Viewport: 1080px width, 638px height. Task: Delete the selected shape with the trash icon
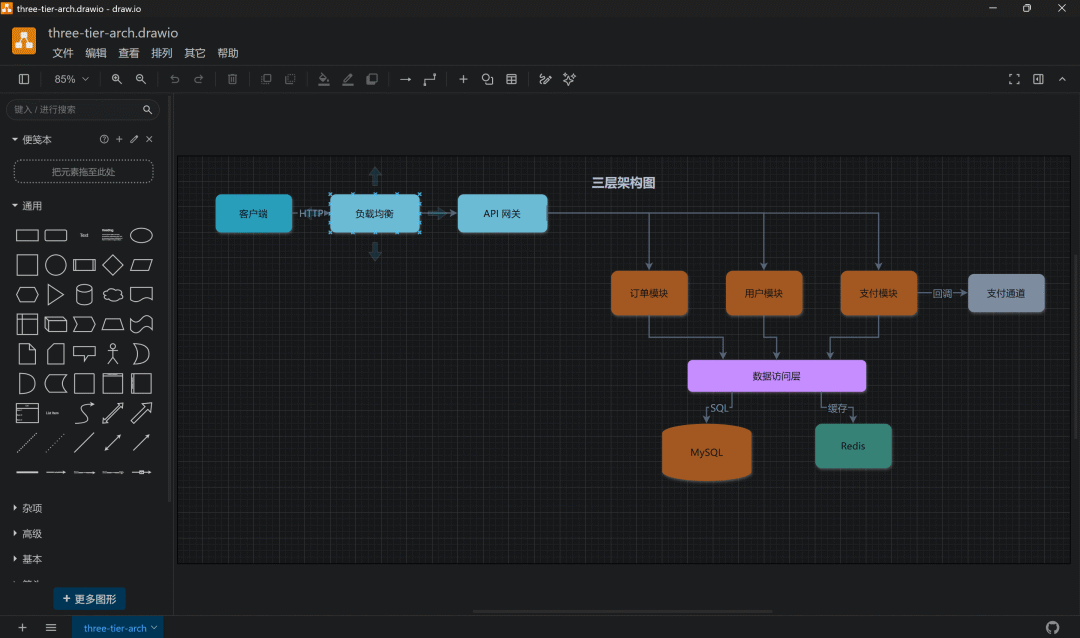pyautogui.click(x=233, y=79)
